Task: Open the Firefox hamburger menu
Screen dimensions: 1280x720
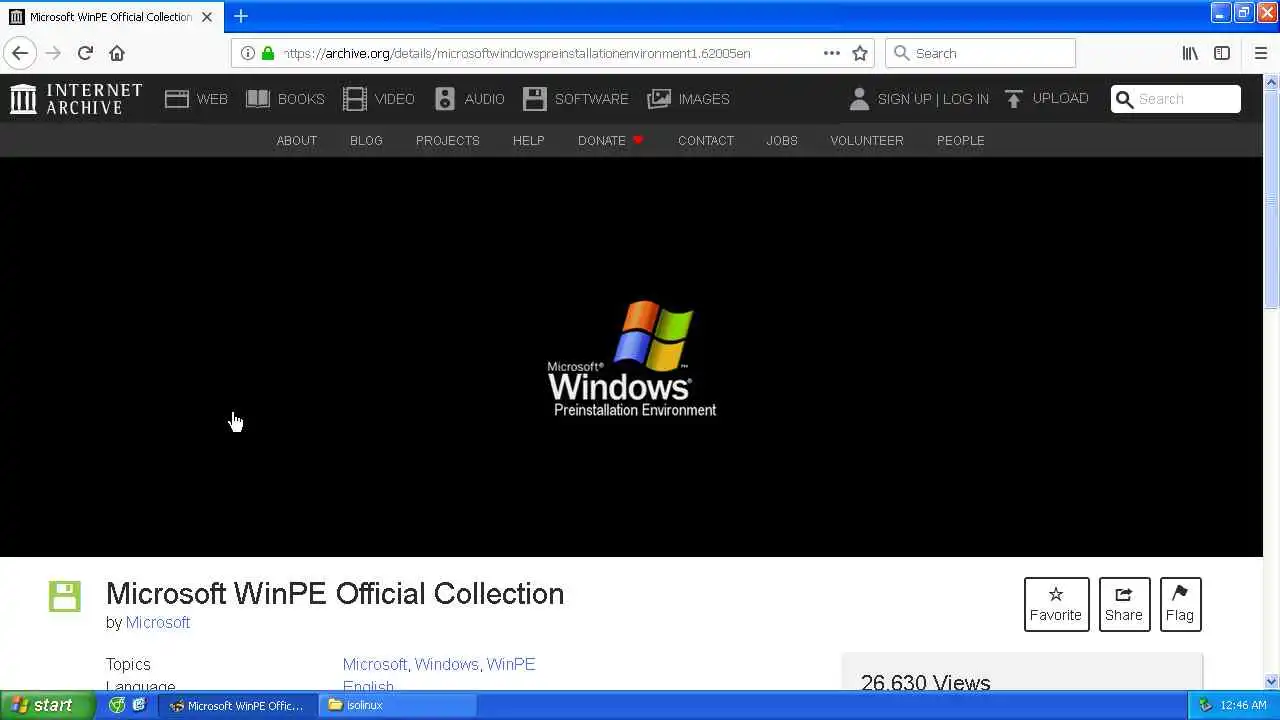Action: pos(1260,53)
